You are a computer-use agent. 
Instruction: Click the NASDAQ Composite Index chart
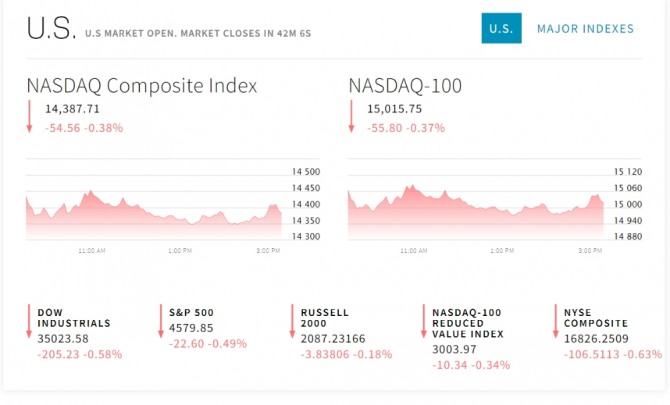(x=153, y=207)
